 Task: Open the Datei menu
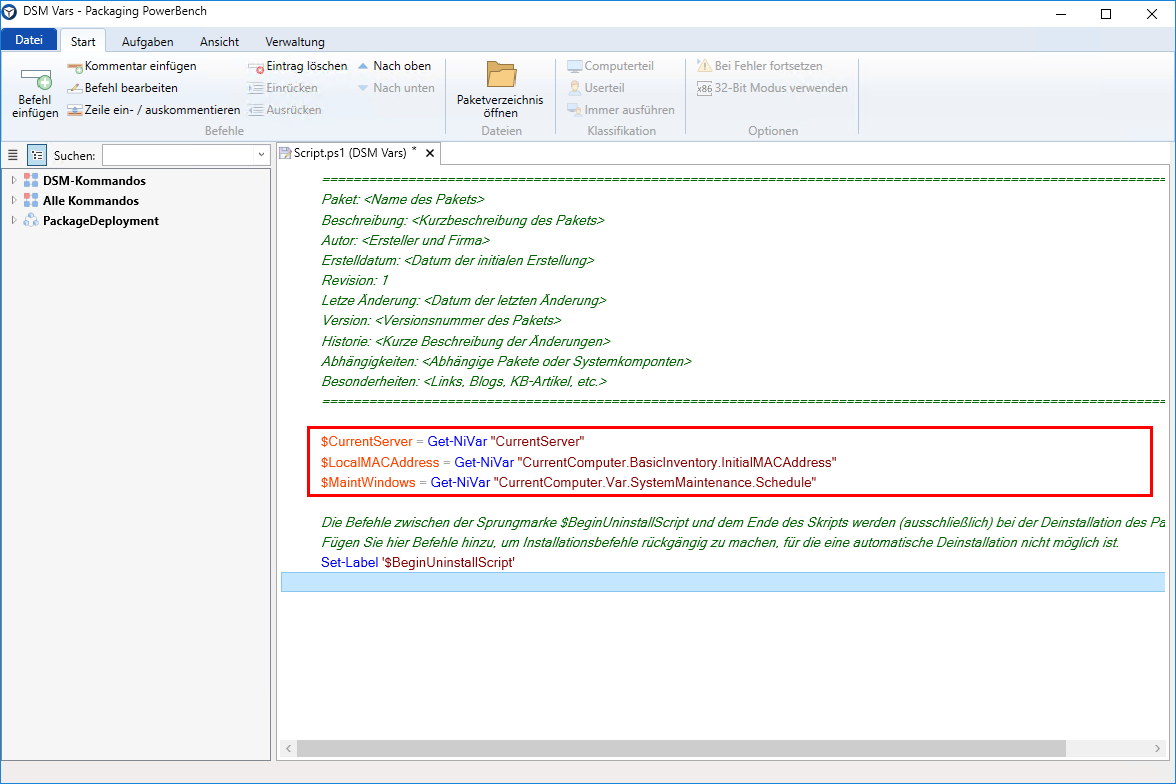(29, 41)
